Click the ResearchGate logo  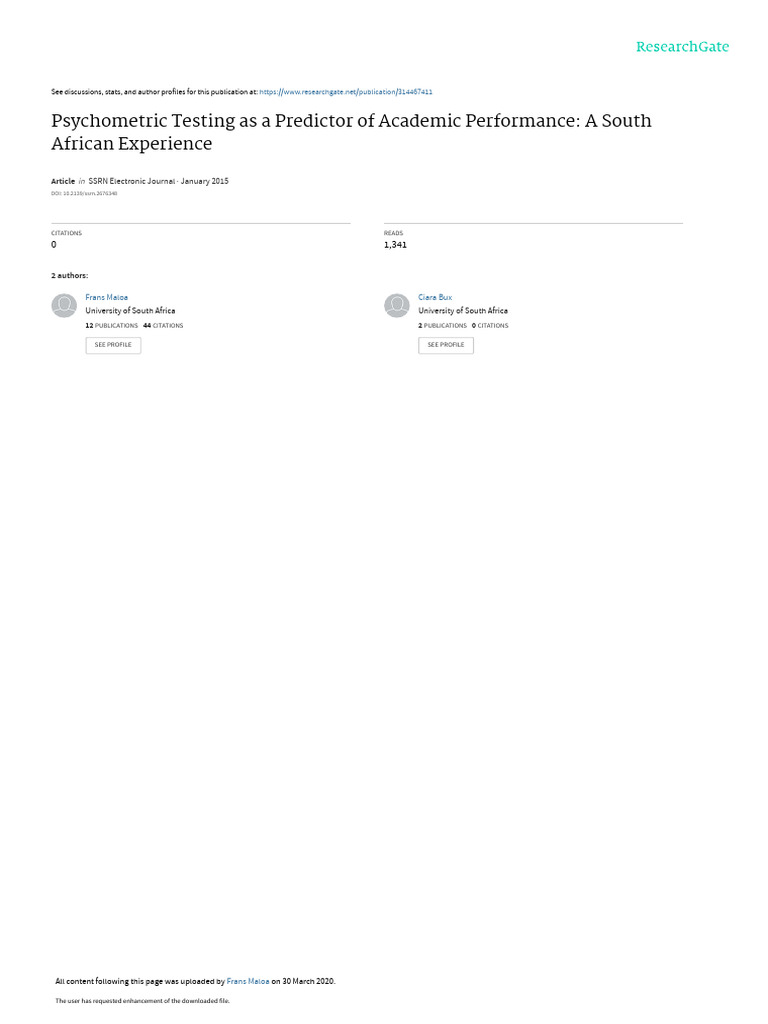click(682, 47)
